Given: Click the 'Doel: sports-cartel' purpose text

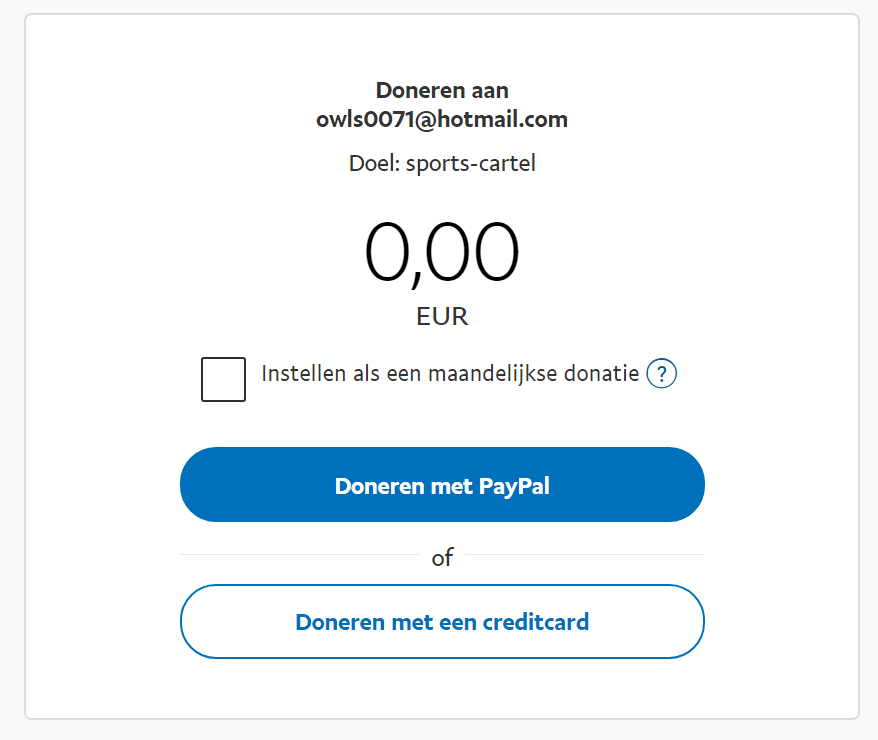Looking at the screenshot, I should pos(442,163).
